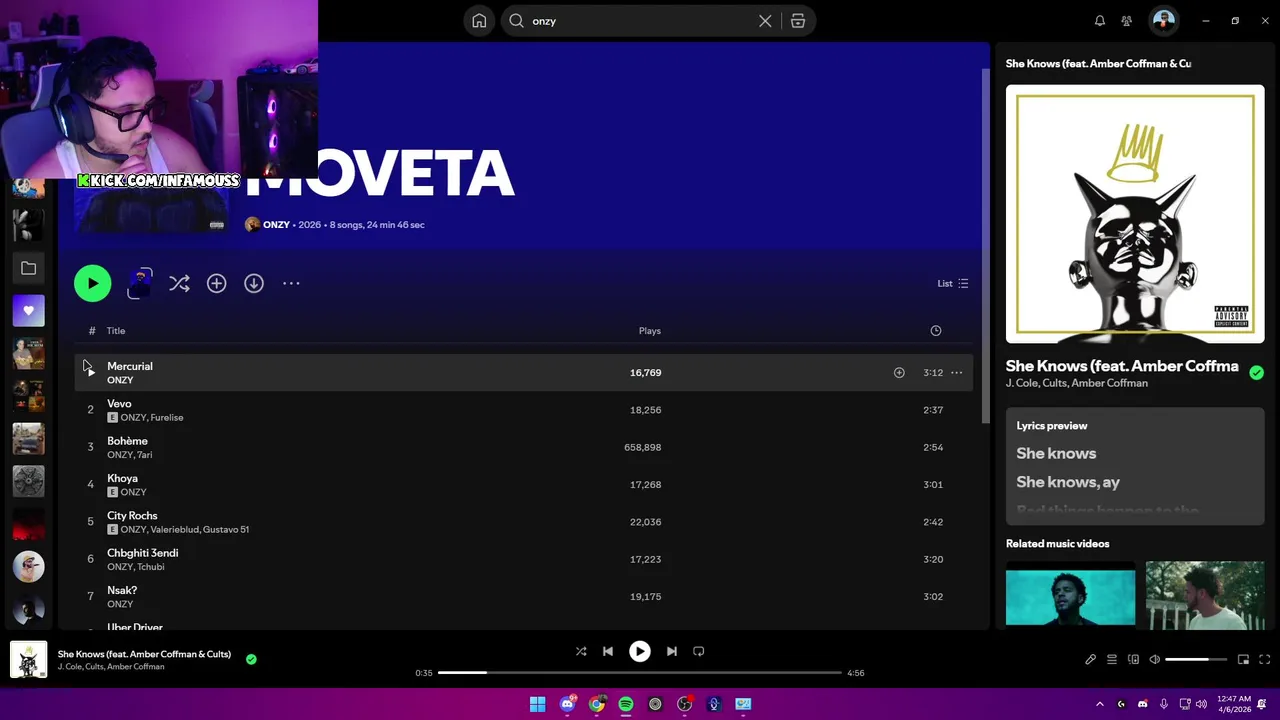Sort by the duration clock column icon

coord(935,331)
